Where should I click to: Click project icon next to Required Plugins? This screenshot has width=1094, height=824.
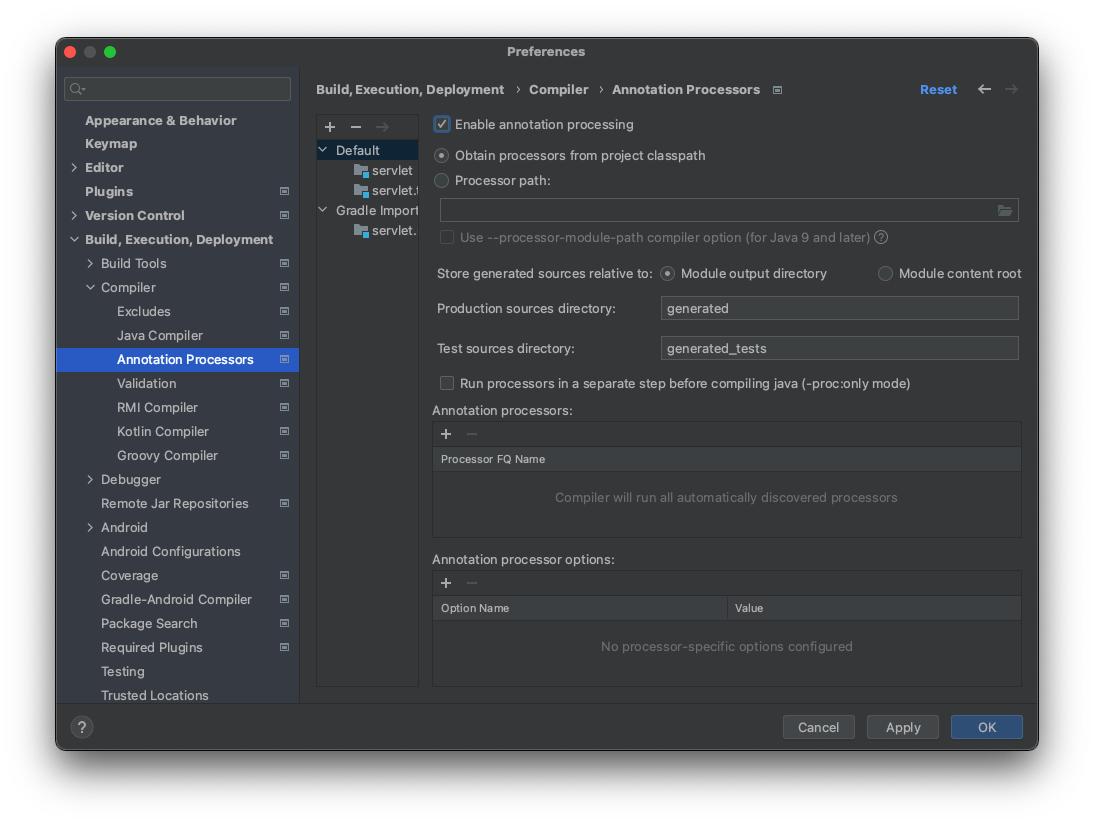285,647
